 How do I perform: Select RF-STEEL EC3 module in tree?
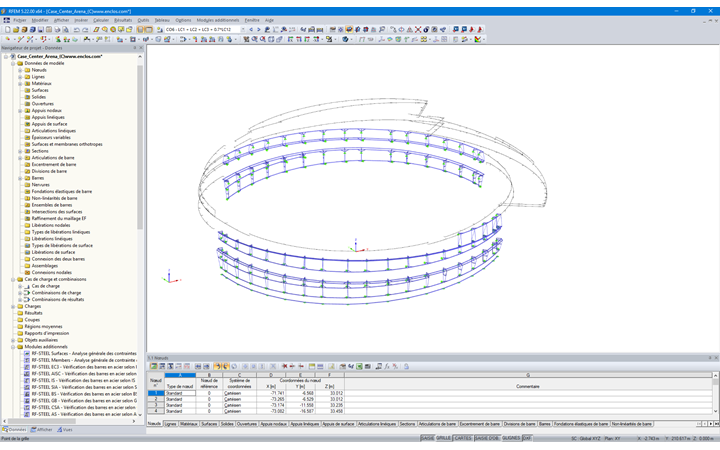(84, 367)
